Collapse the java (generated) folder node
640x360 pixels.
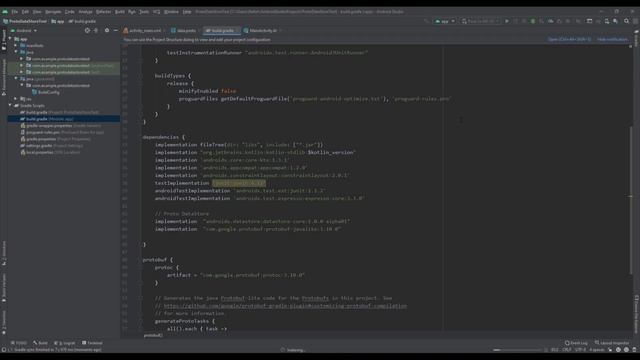coord(16,78)
